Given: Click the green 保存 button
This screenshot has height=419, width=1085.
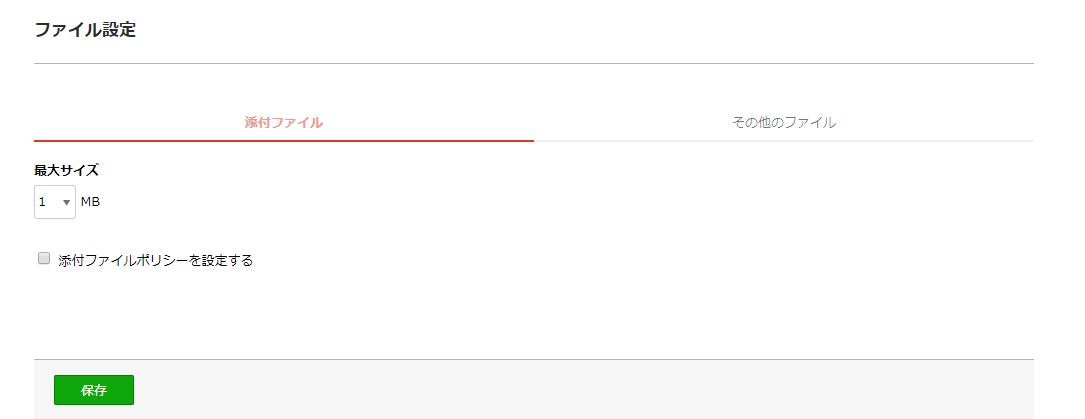Looking at the screenshot, I should pyautogui.click(x=94, y=390).
